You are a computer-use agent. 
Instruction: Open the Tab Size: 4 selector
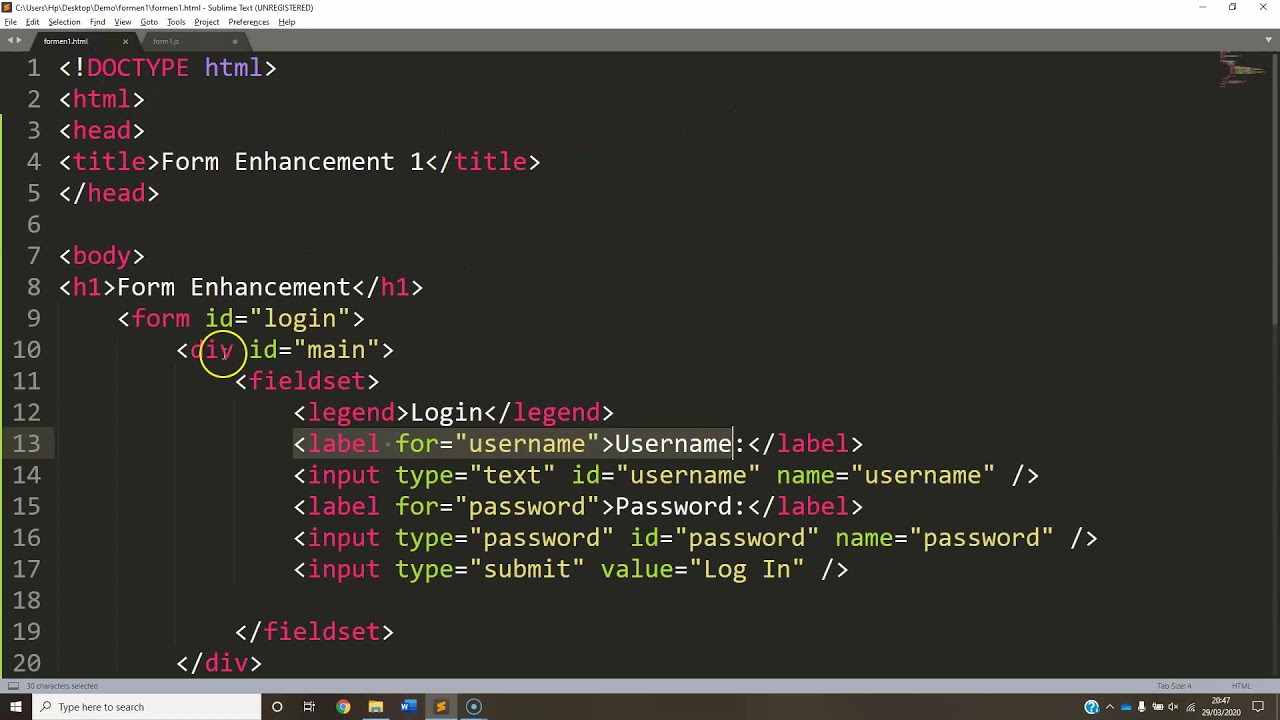point(1174,686)
